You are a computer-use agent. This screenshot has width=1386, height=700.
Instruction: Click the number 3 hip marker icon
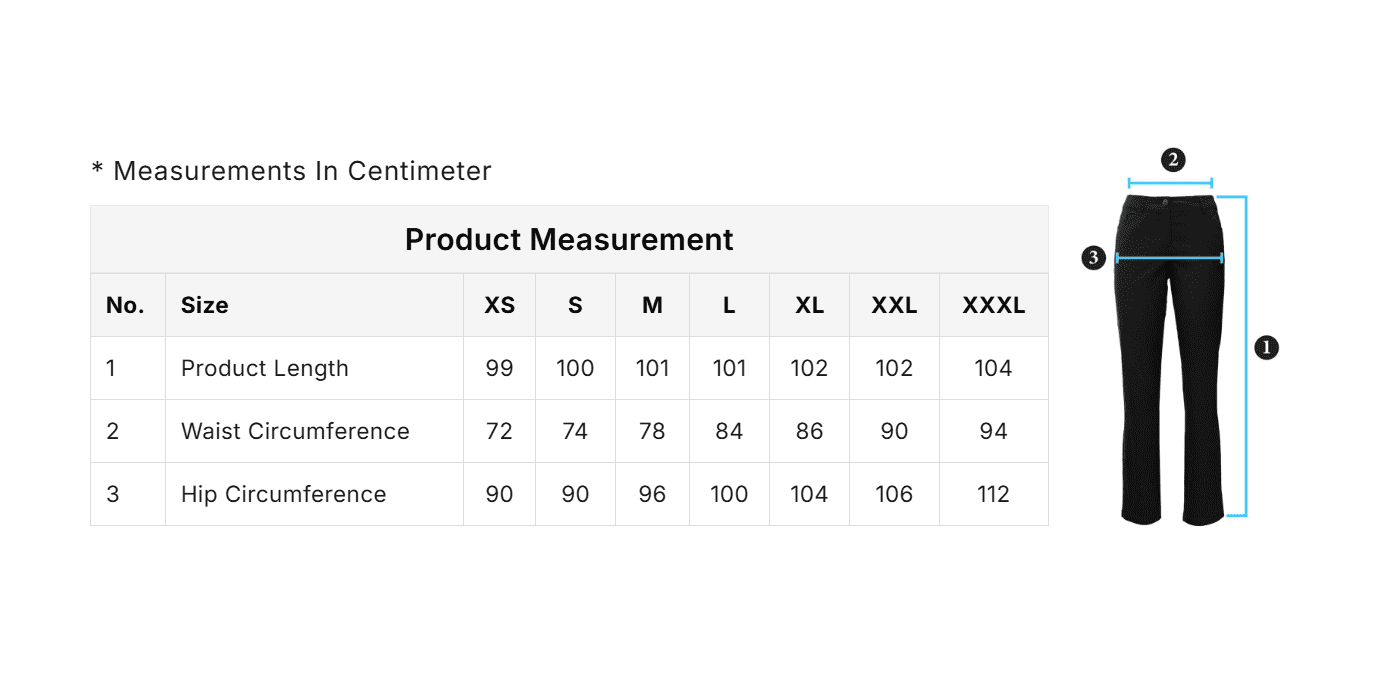click(1094, 258)
